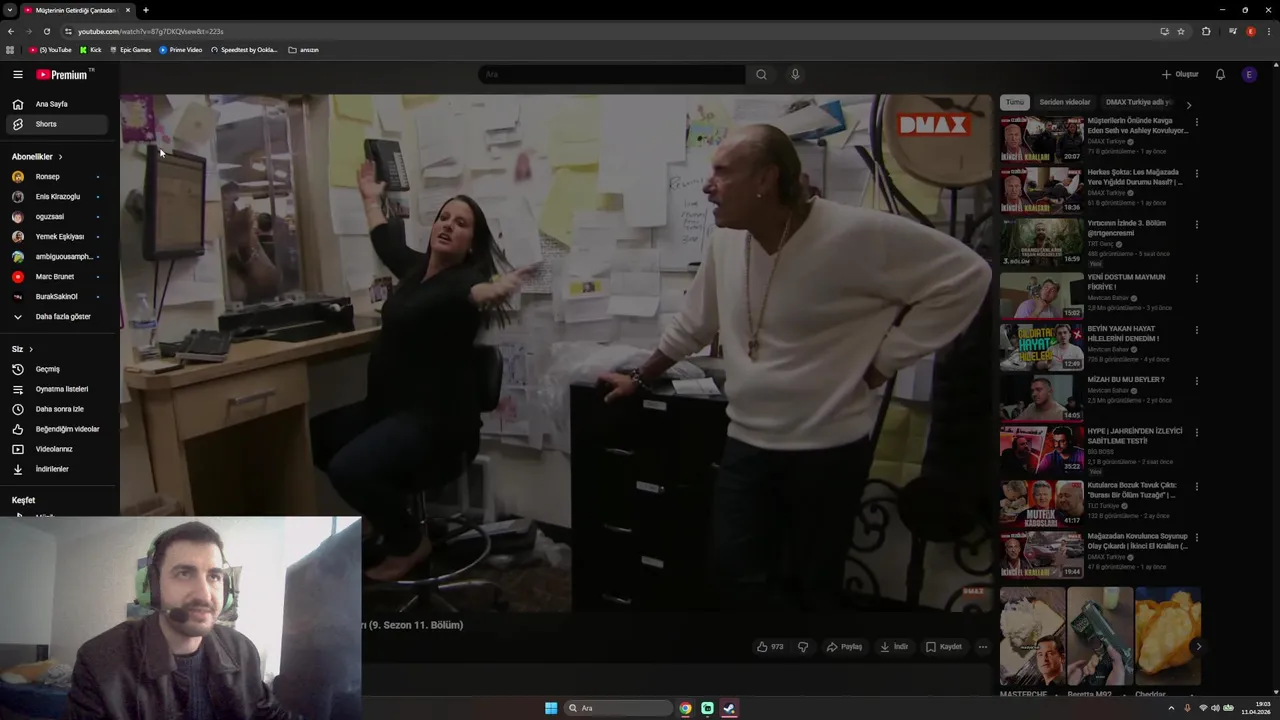The width and height of the screenshot is (1280, 720).
Task: Go to Ana Sayfa in sidebar
Action: click(56, 104)
